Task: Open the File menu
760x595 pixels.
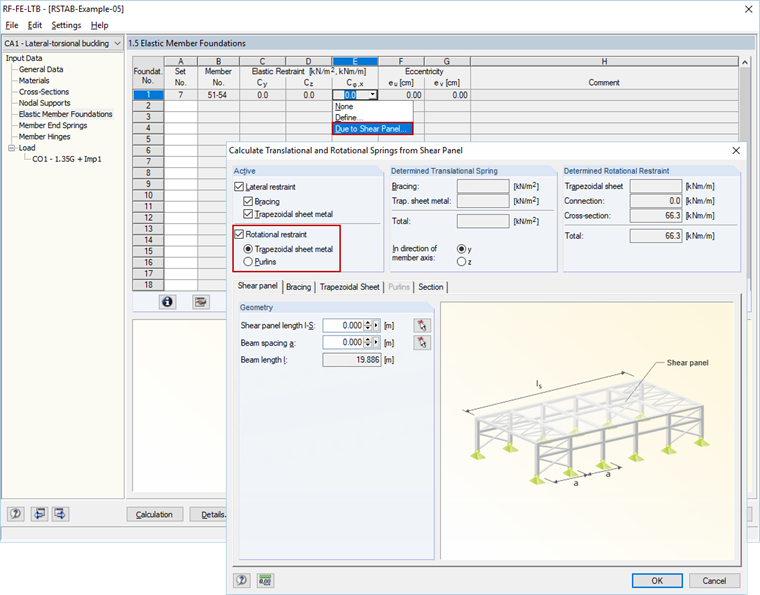Action: click(x=12, y=25)
